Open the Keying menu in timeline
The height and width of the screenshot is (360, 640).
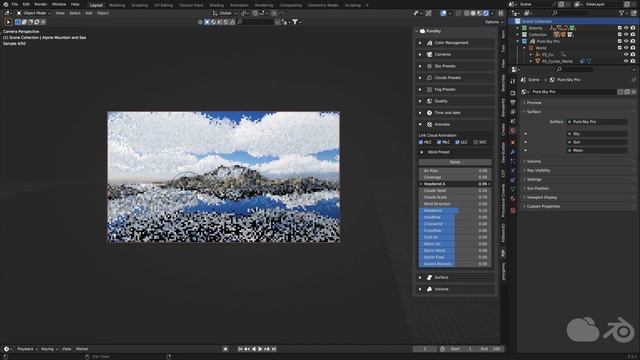[x=49, y=349]
